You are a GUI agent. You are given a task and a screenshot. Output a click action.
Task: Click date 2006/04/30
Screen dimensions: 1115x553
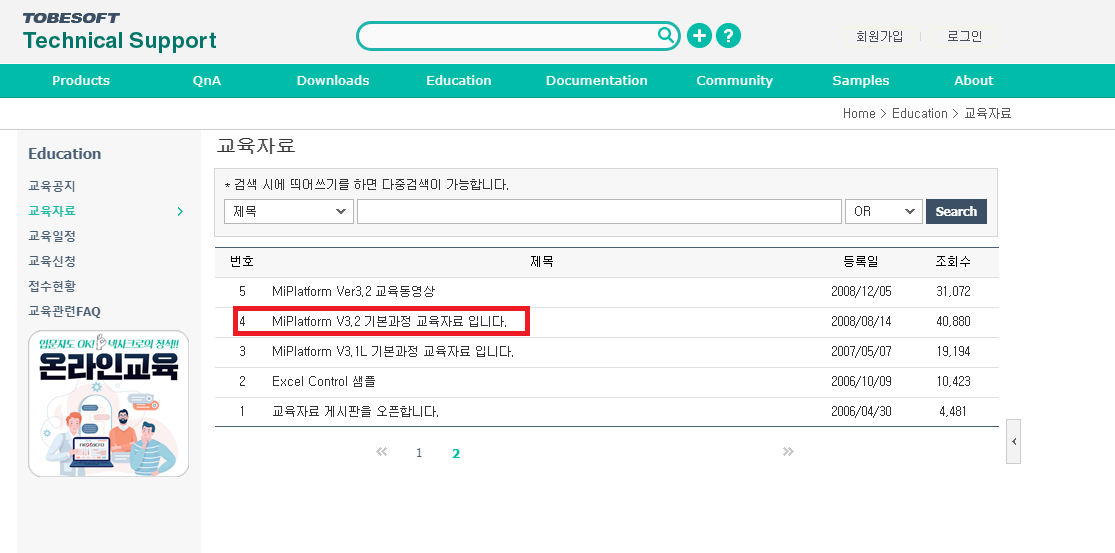860,412
